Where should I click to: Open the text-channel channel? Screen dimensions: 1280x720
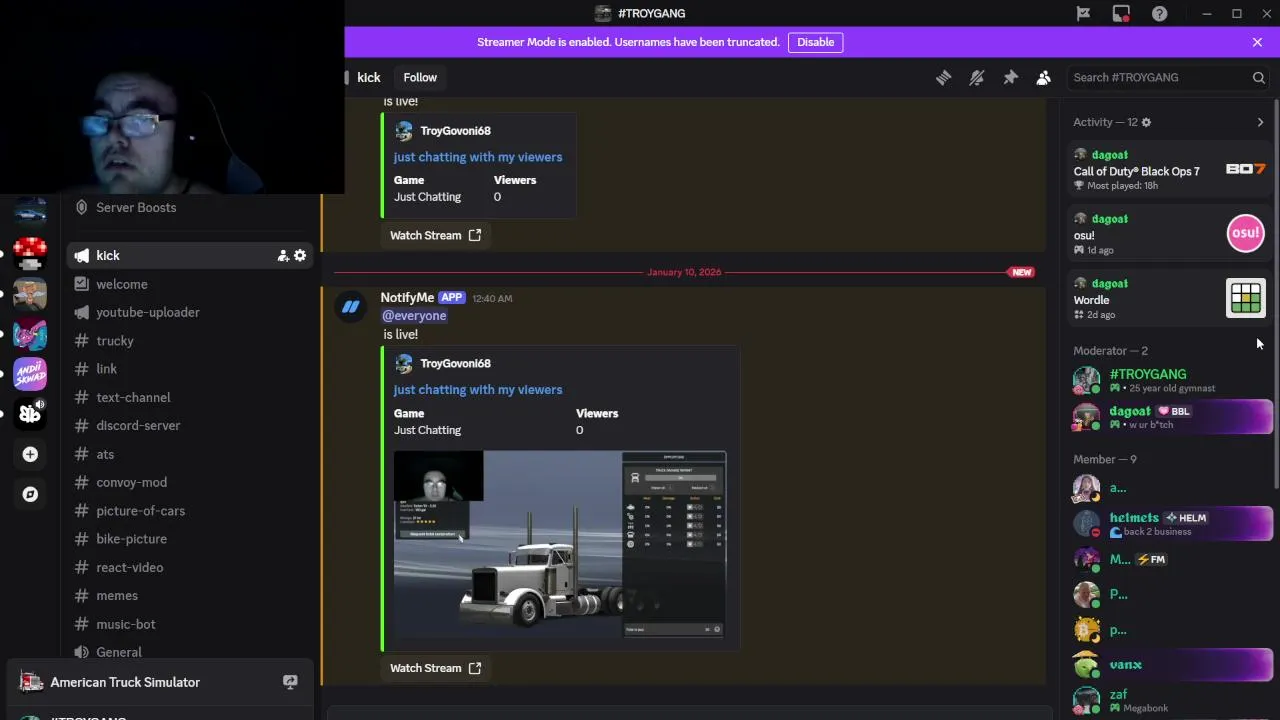coord(190,397)
